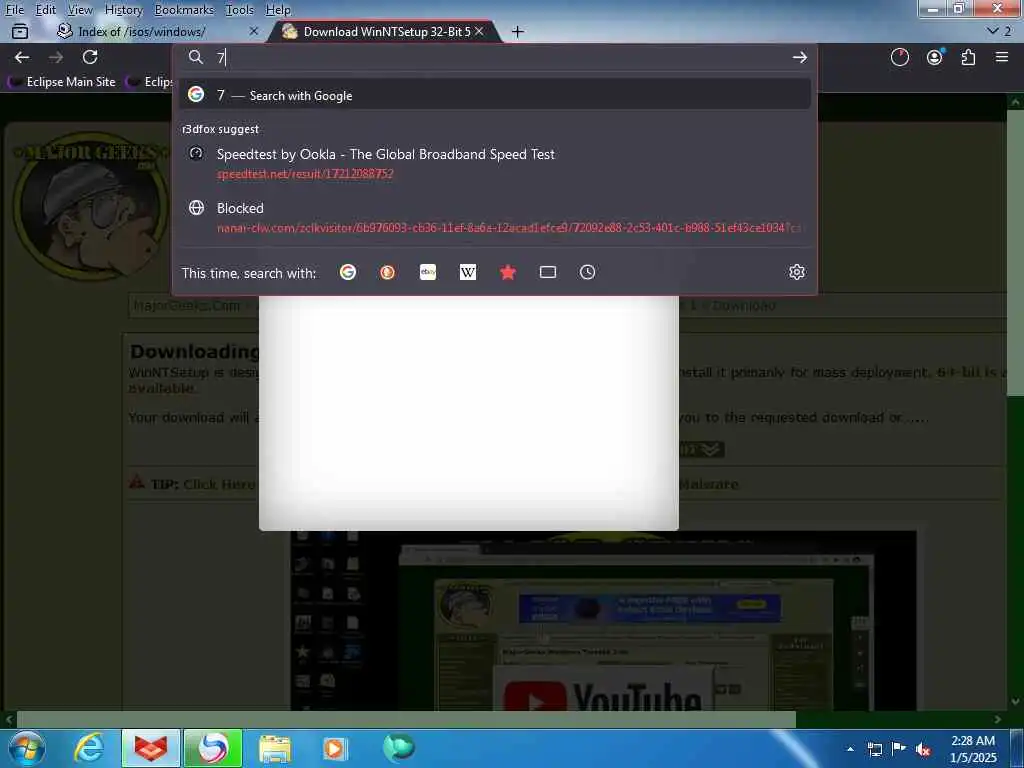The height and width of the screenshot is (768, 1024).
Task: Search this time with Wikipedia icon
Action: coord(468,272)
